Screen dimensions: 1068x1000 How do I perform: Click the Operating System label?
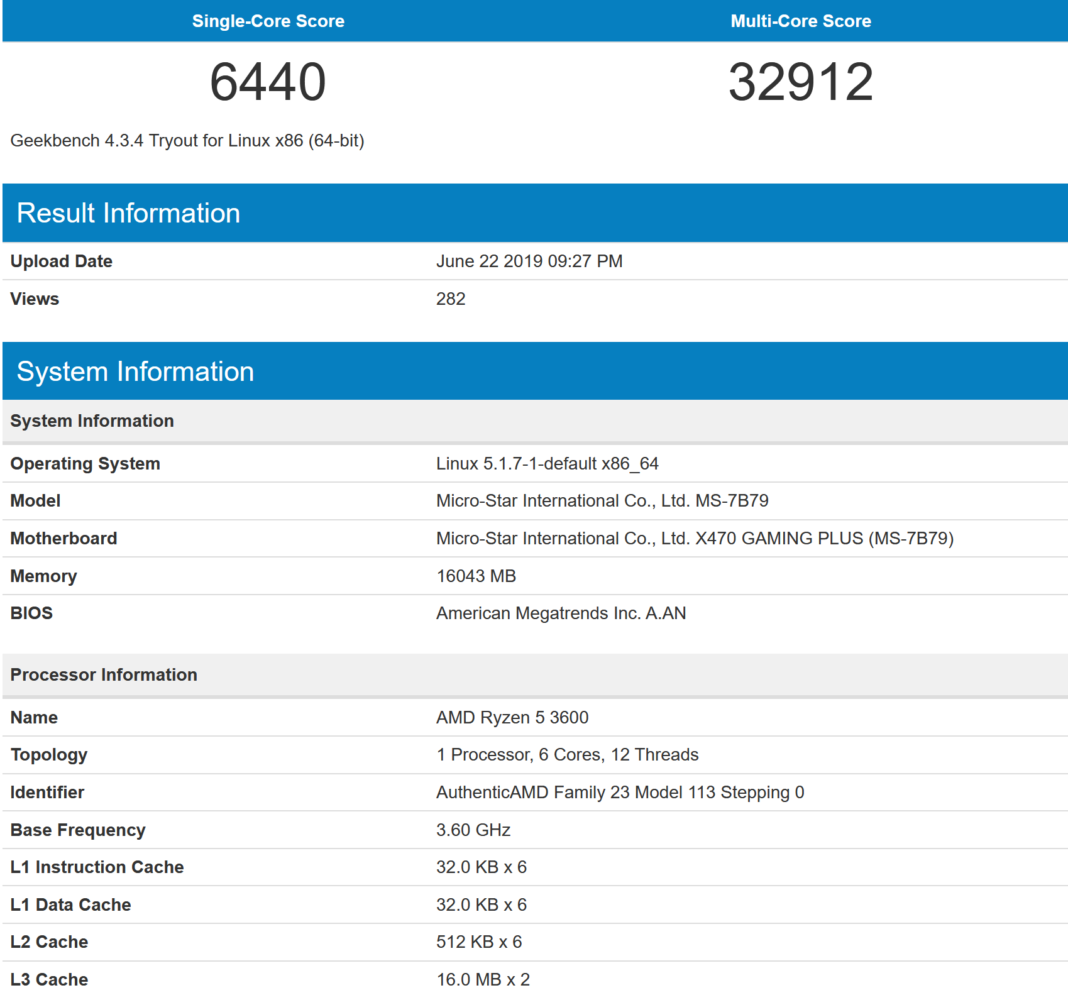[85, 464]
